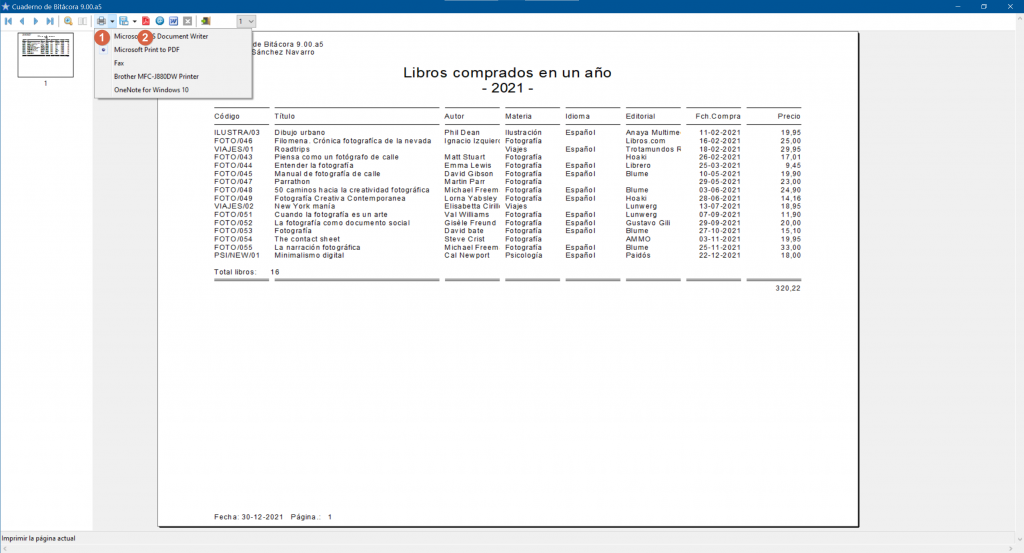The image size is (1024, 553).
Task: Click the zoom magnifier icon
Action: point(68,21)
